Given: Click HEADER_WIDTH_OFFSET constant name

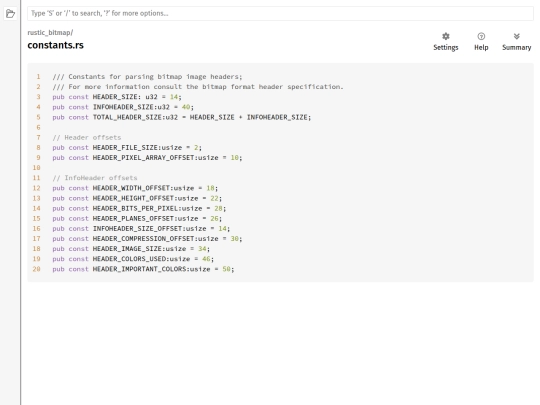Looking at the screenshot, I should 131,188.
